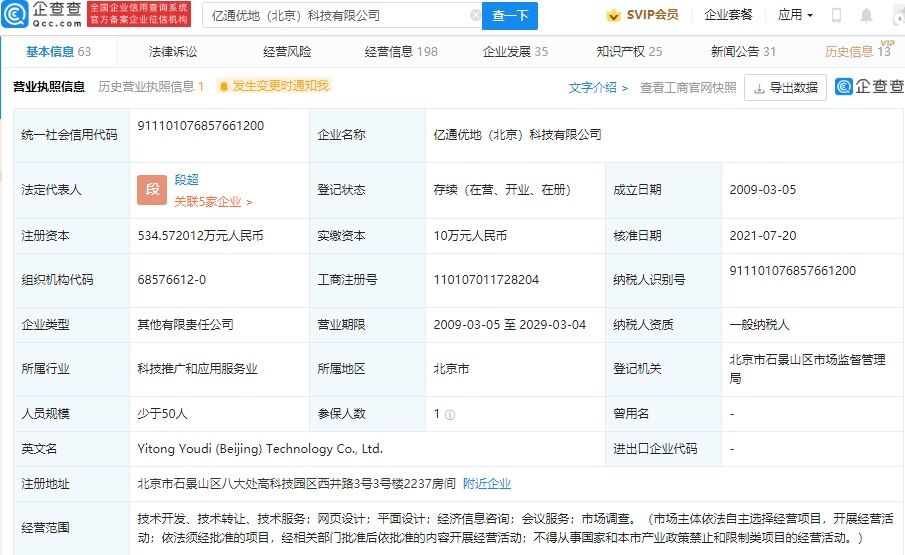905x555 pixels.
Task: Switch to the 法律诉讼 tab
Action: (173, 51)
